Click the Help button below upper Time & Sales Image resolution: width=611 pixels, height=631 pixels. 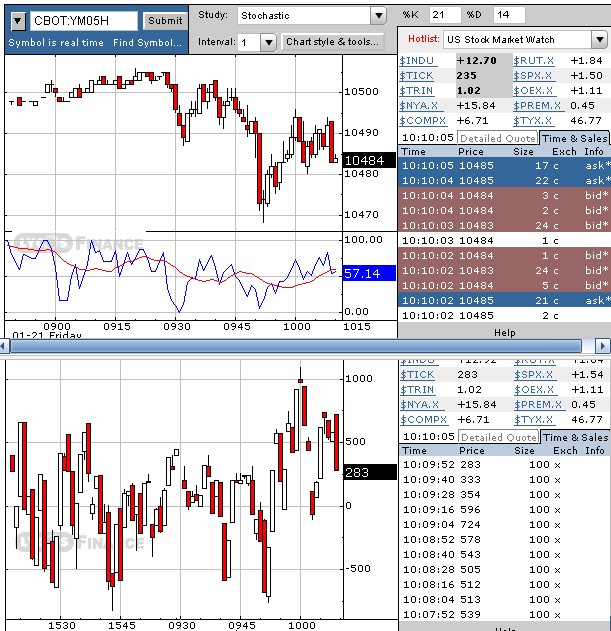504,332
